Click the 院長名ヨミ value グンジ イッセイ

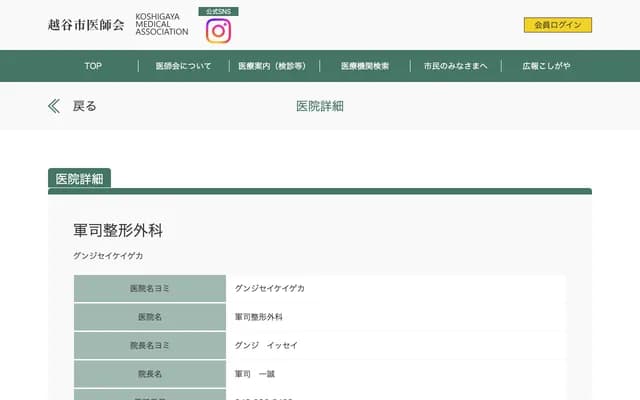click(x=266, y=345)
